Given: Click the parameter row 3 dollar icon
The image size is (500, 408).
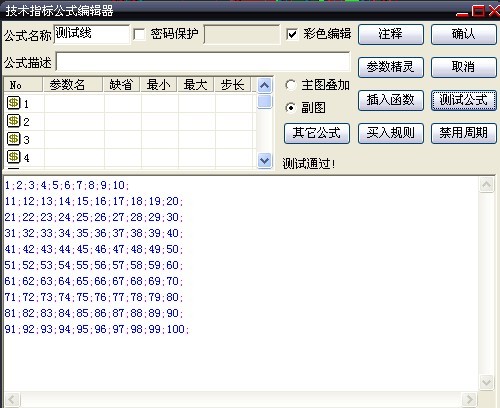Looking at the screenshot, I should (x=14, y=139).
